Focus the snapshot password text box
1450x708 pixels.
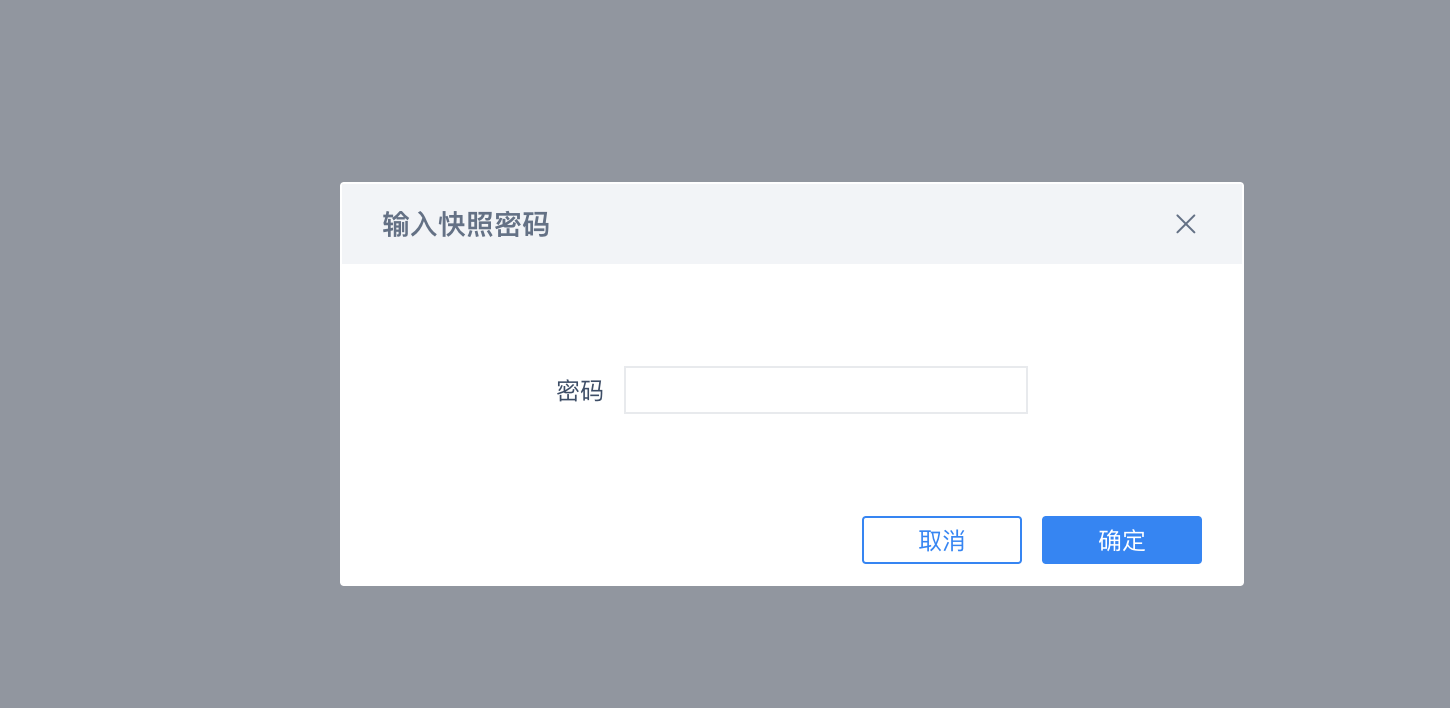(825, 390)
